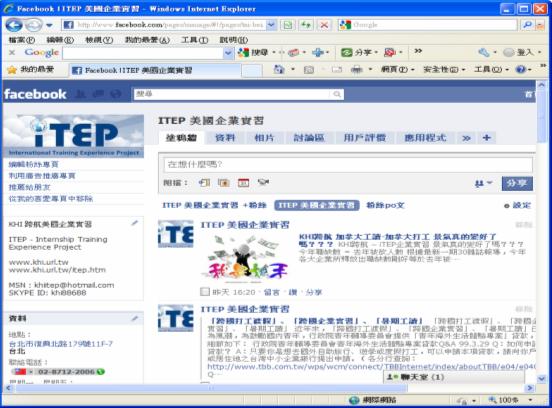Click the Facebook notifications globe icon

pyautogui.click(x=116, y=94)
